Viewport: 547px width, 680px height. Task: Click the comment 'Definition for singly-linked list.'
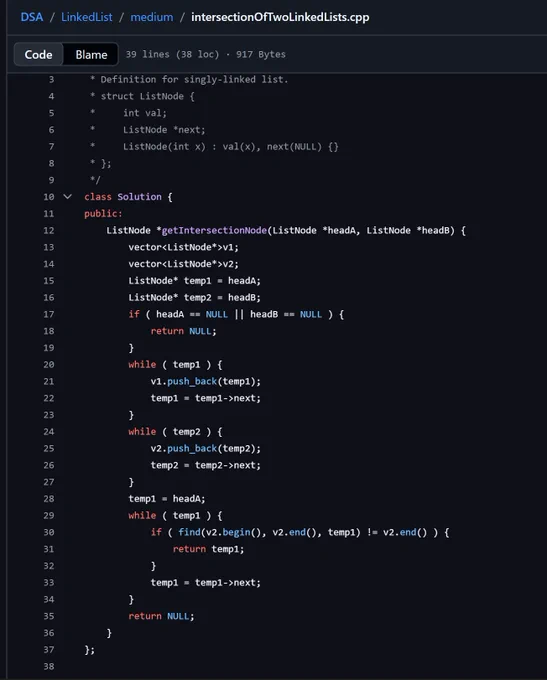(194, 80)
